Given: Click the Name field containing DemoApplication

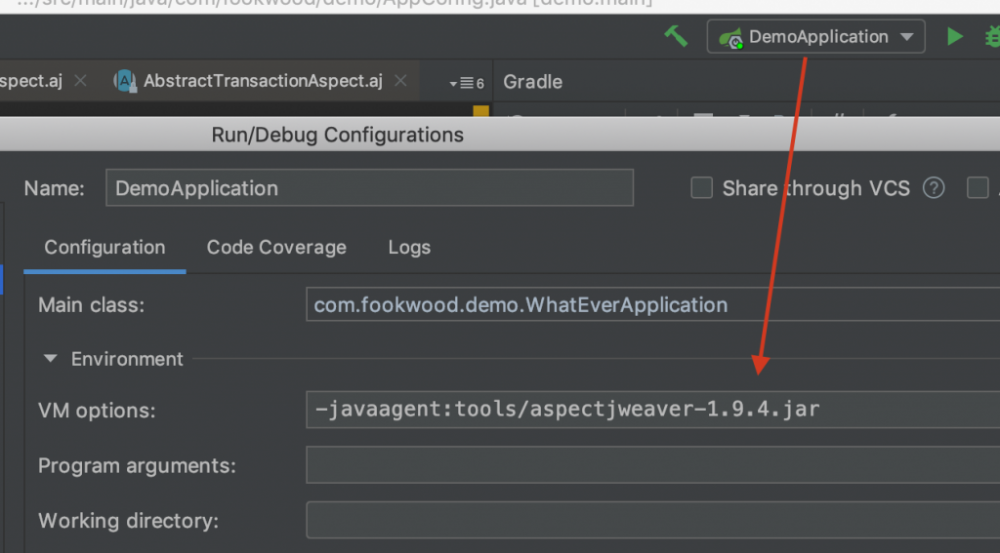Looking at the screenshot, I should click(369, 188).
